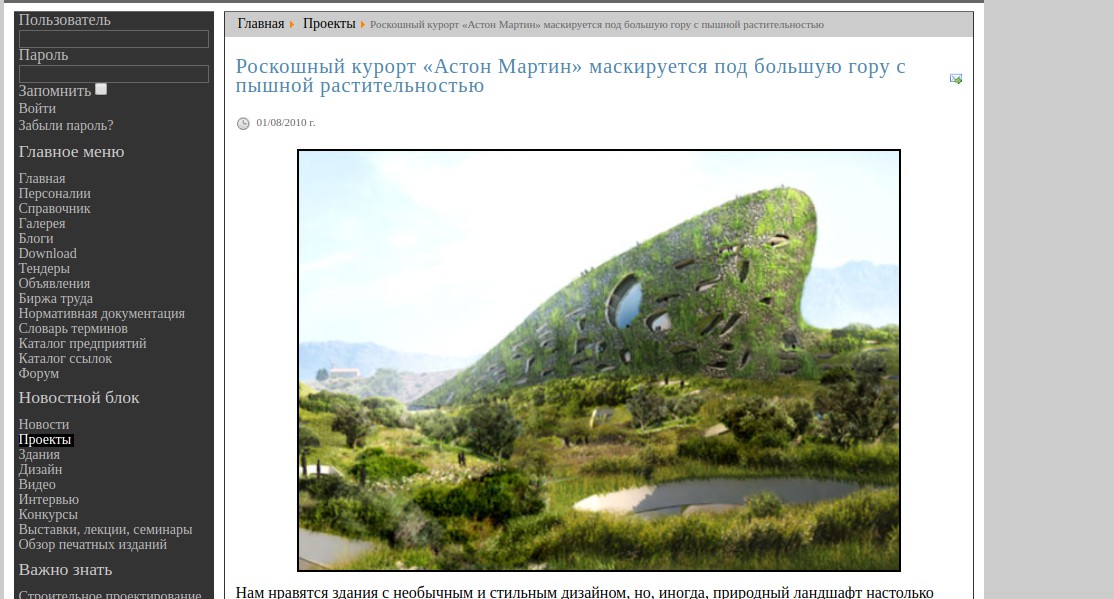
Task: Click Проекты in the breadcrumb
Action: pyautogui.click(x=329, y=23)
